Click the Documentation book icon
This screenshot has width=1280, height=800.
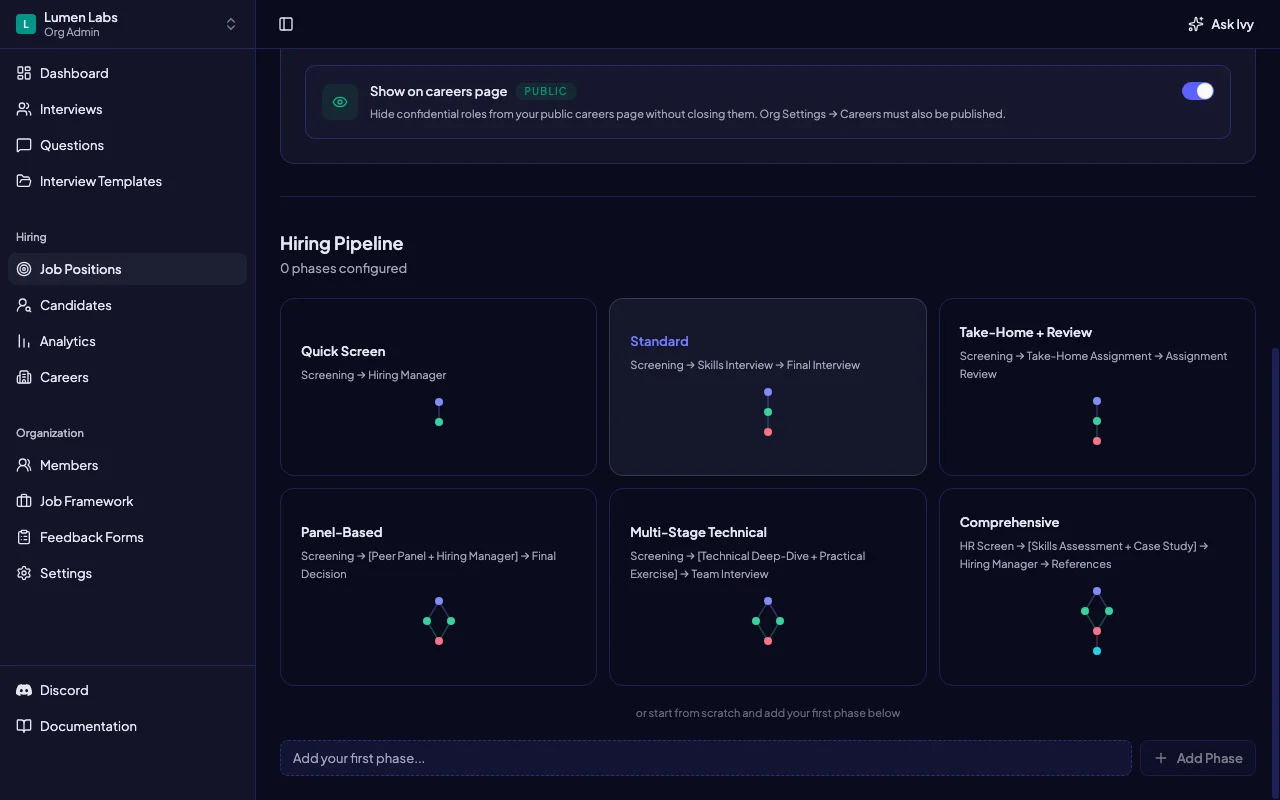click(24, 726)
